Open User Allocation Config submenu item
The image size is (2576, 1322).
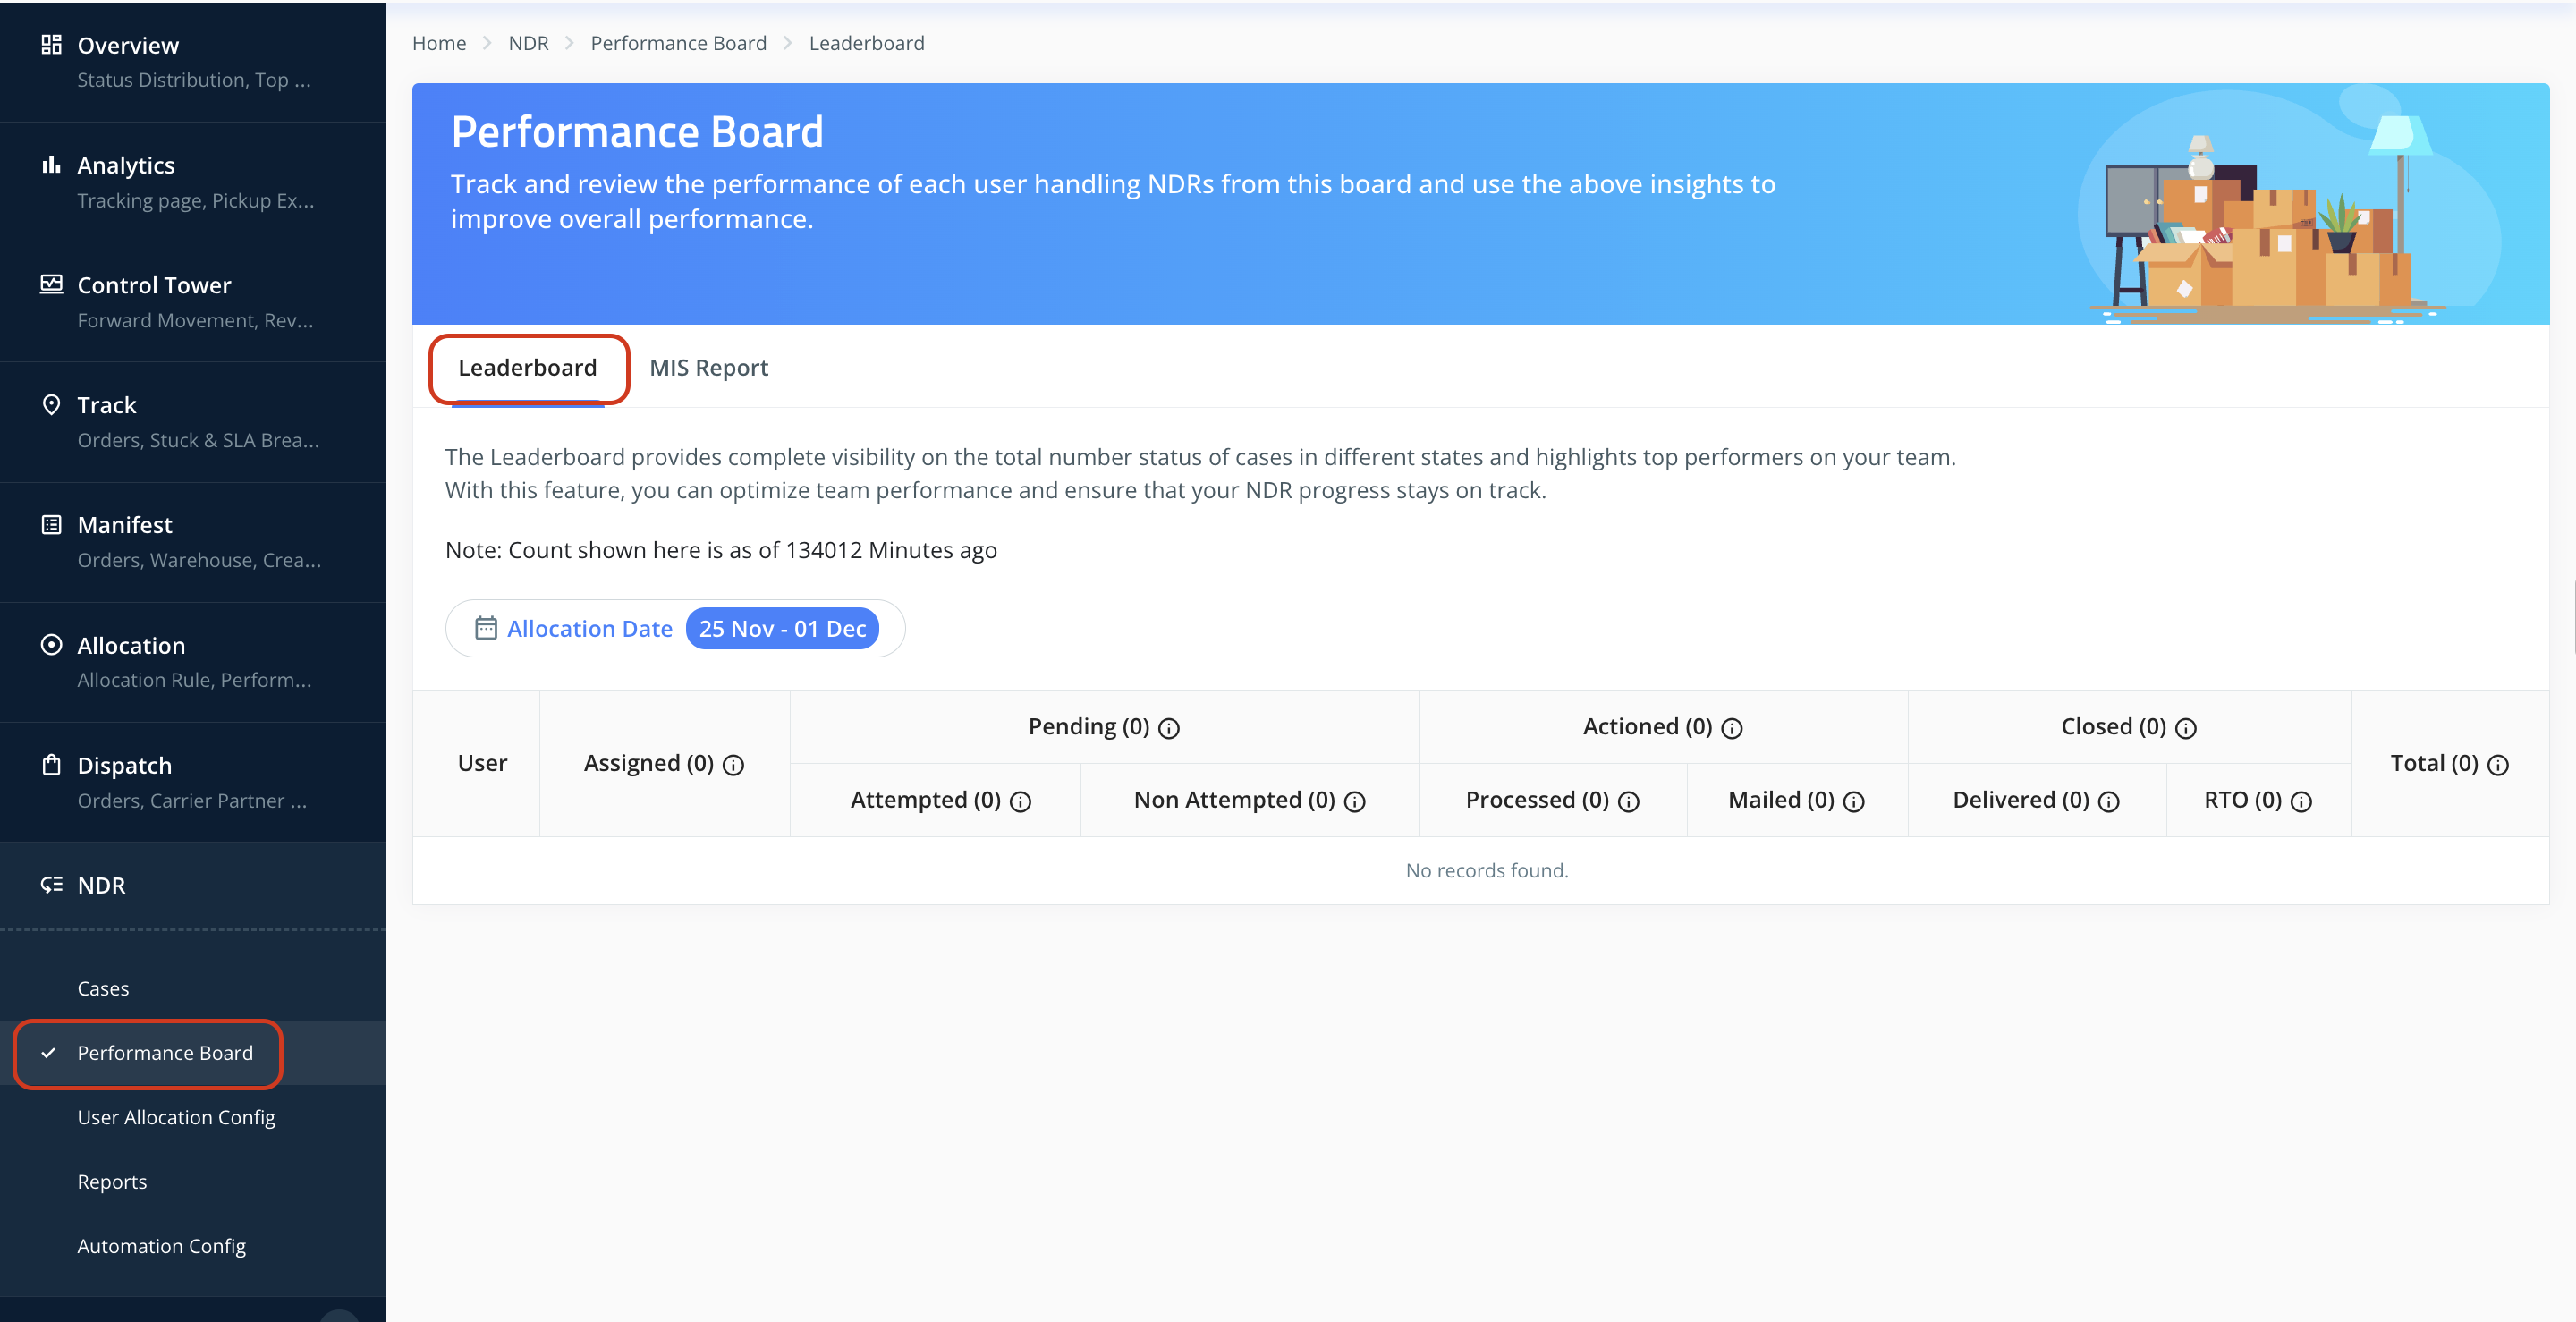[176, 1117]
